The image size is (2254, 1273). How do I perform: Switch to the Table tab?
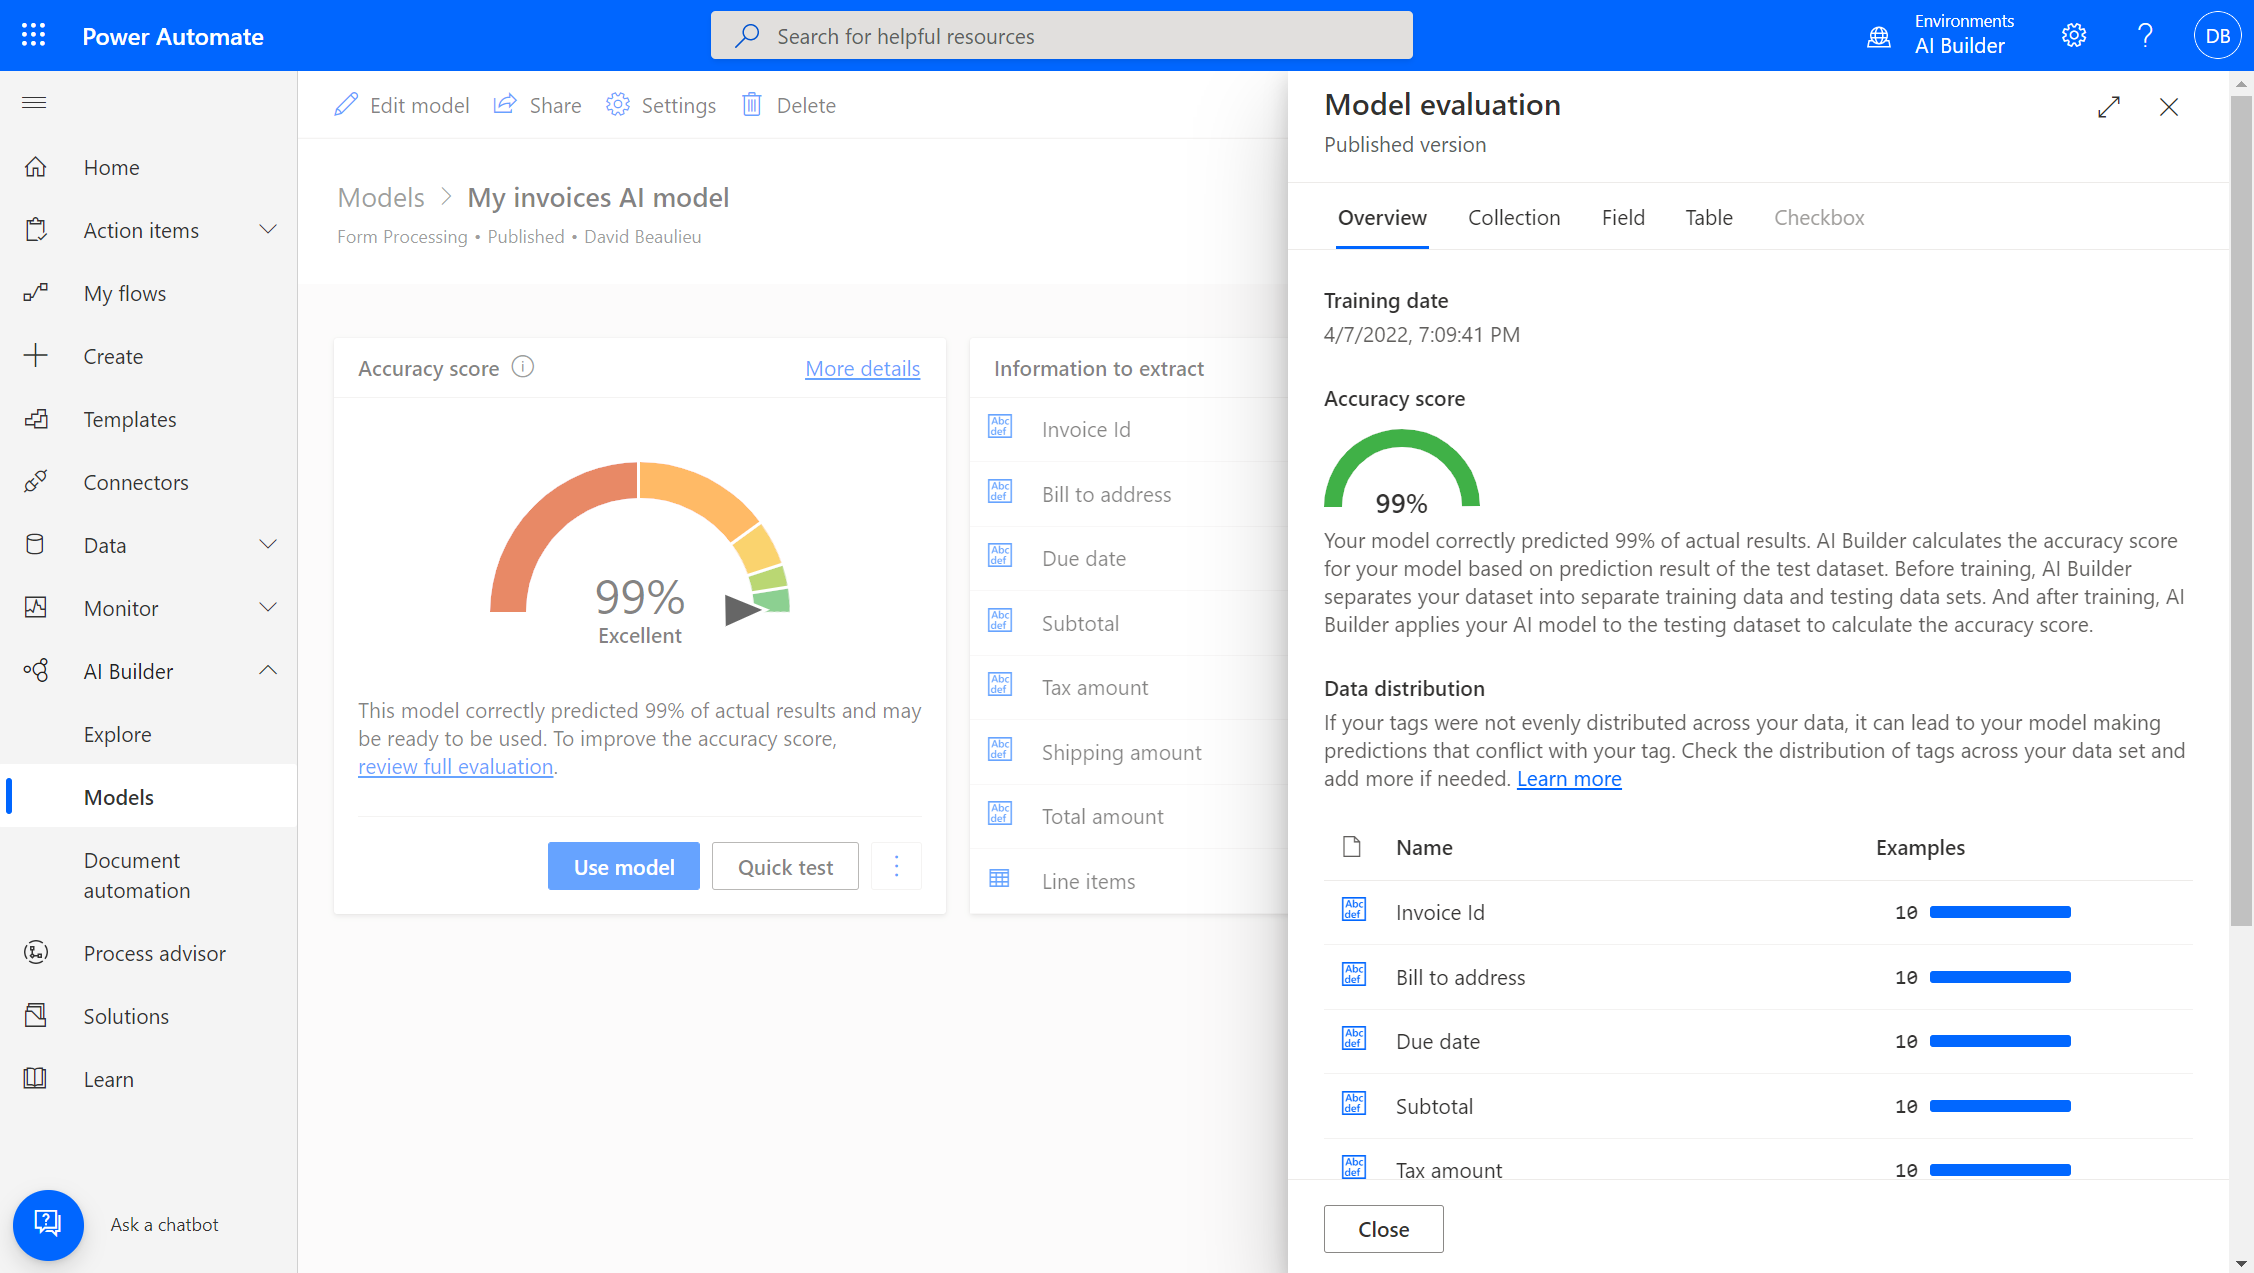[1708, 217]
